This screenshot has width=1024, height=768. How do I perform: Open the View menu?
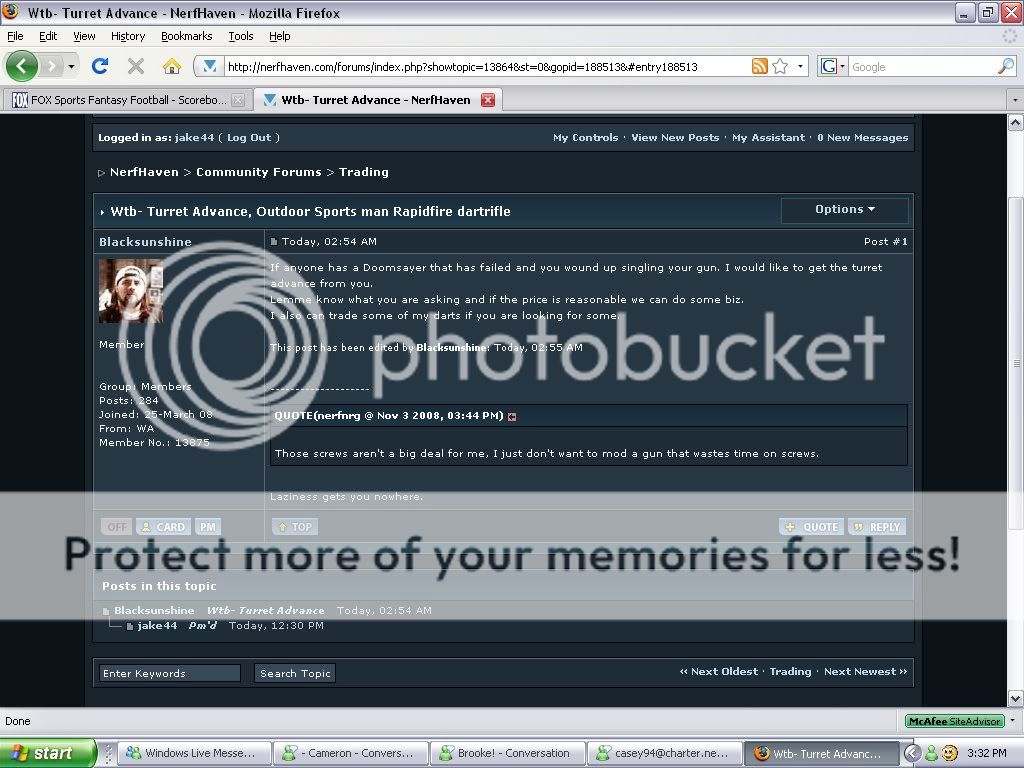click(84, 37)
